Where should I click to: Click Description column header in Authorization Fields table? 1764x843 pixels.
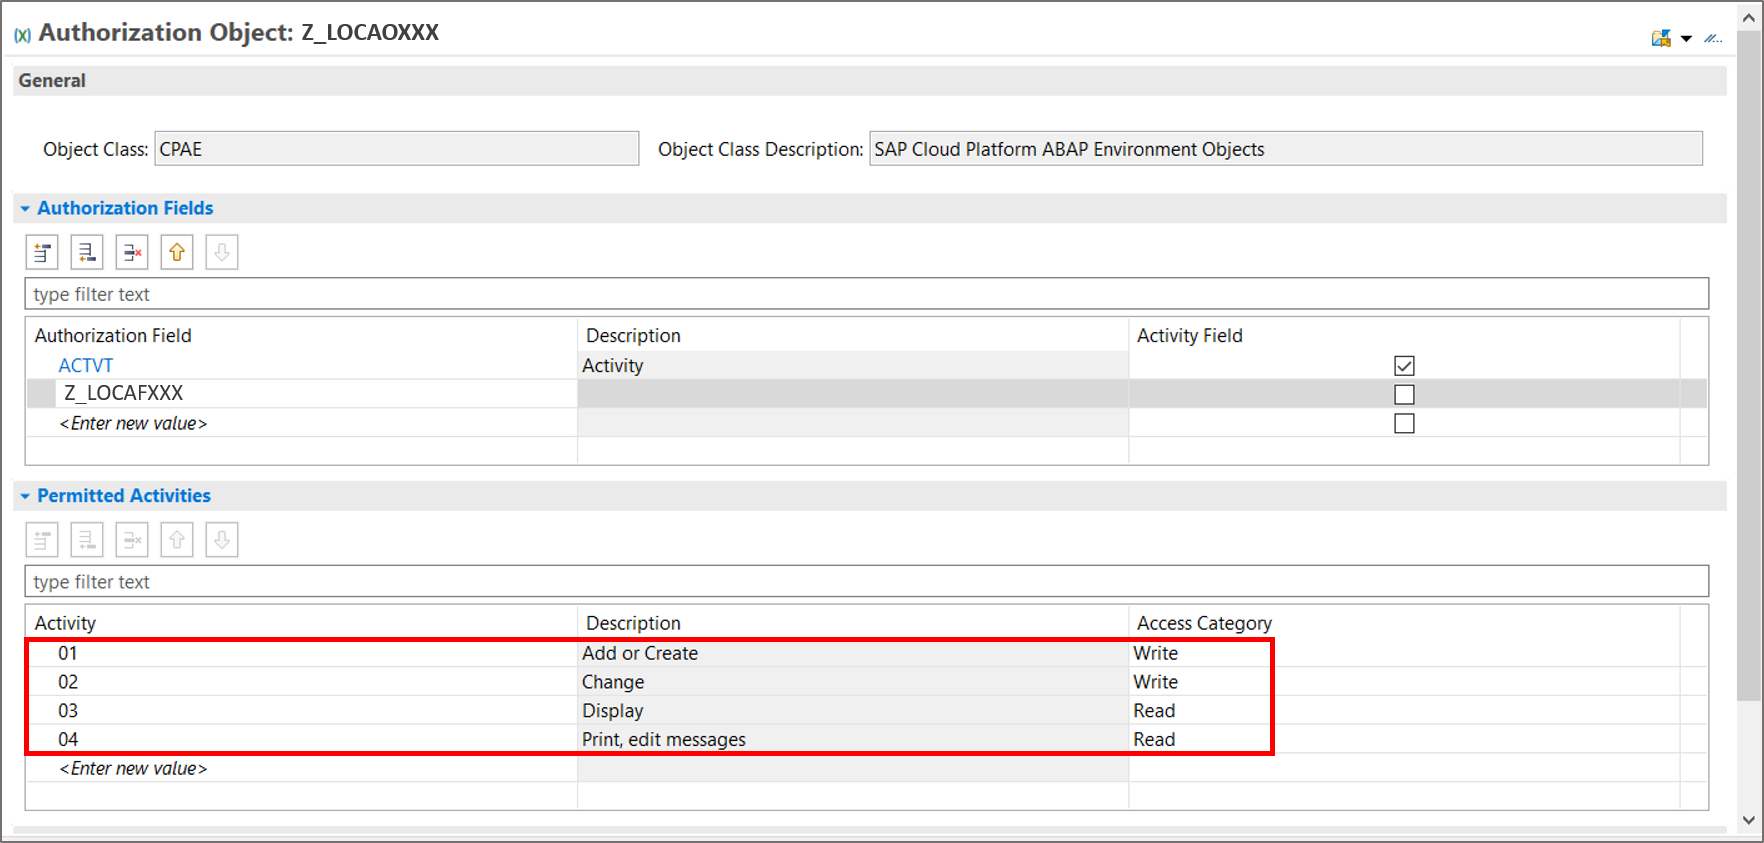[x=853, y=336]
